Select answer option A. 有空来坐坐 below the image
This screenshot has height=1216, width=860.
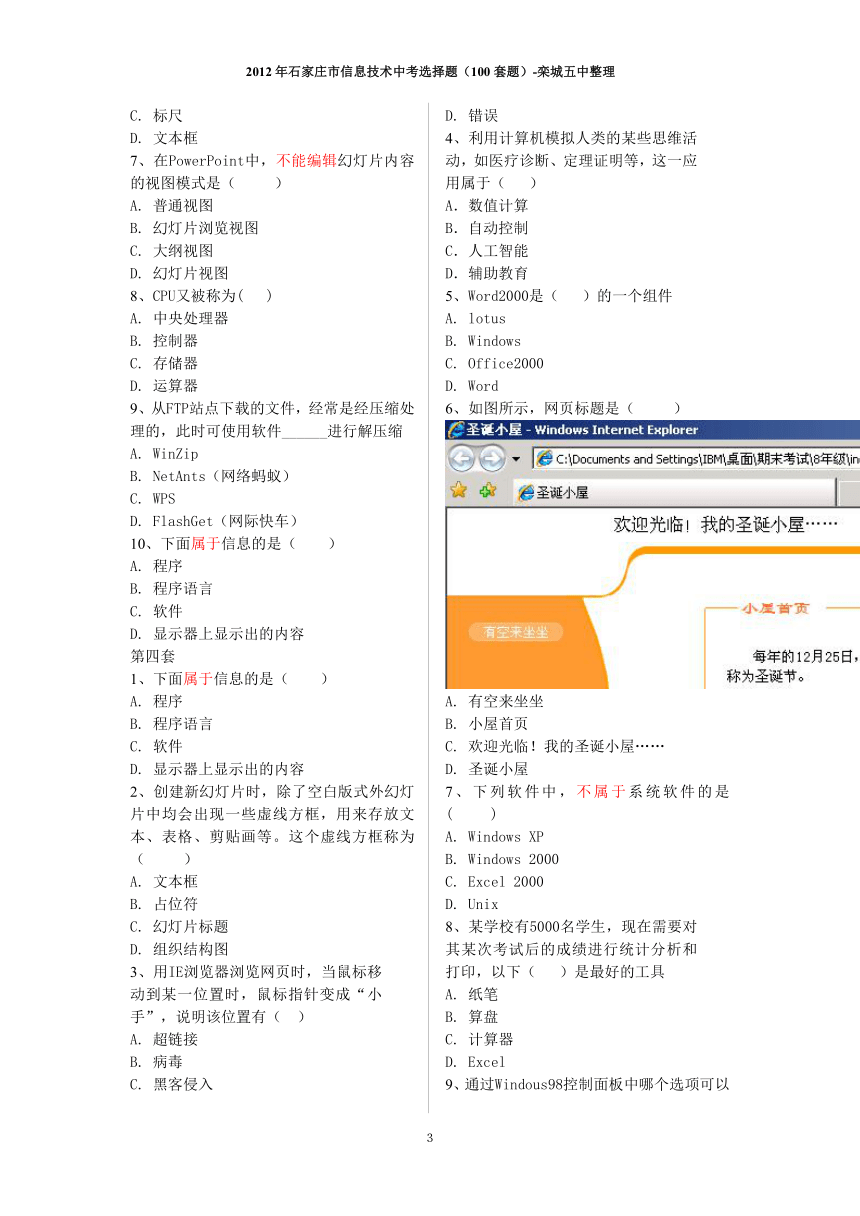click(x=495, y=701)
